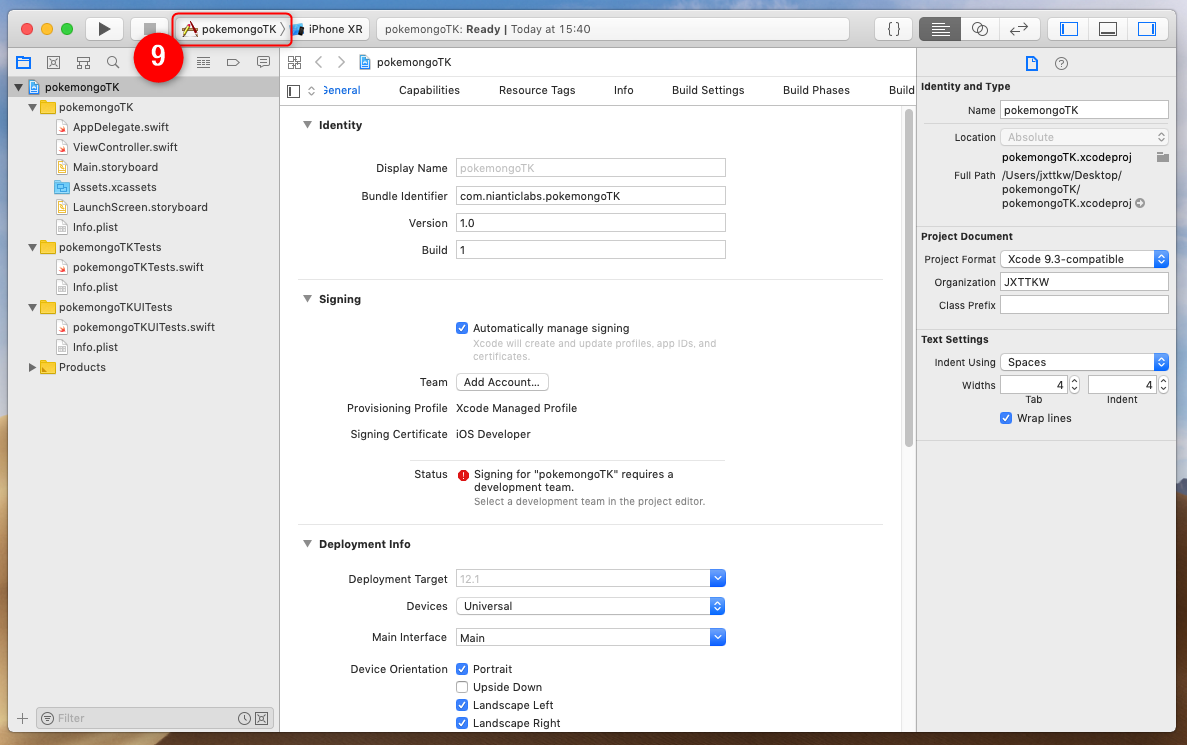
Task: Collapse the Deployment Info section
Action: point(307,544)
